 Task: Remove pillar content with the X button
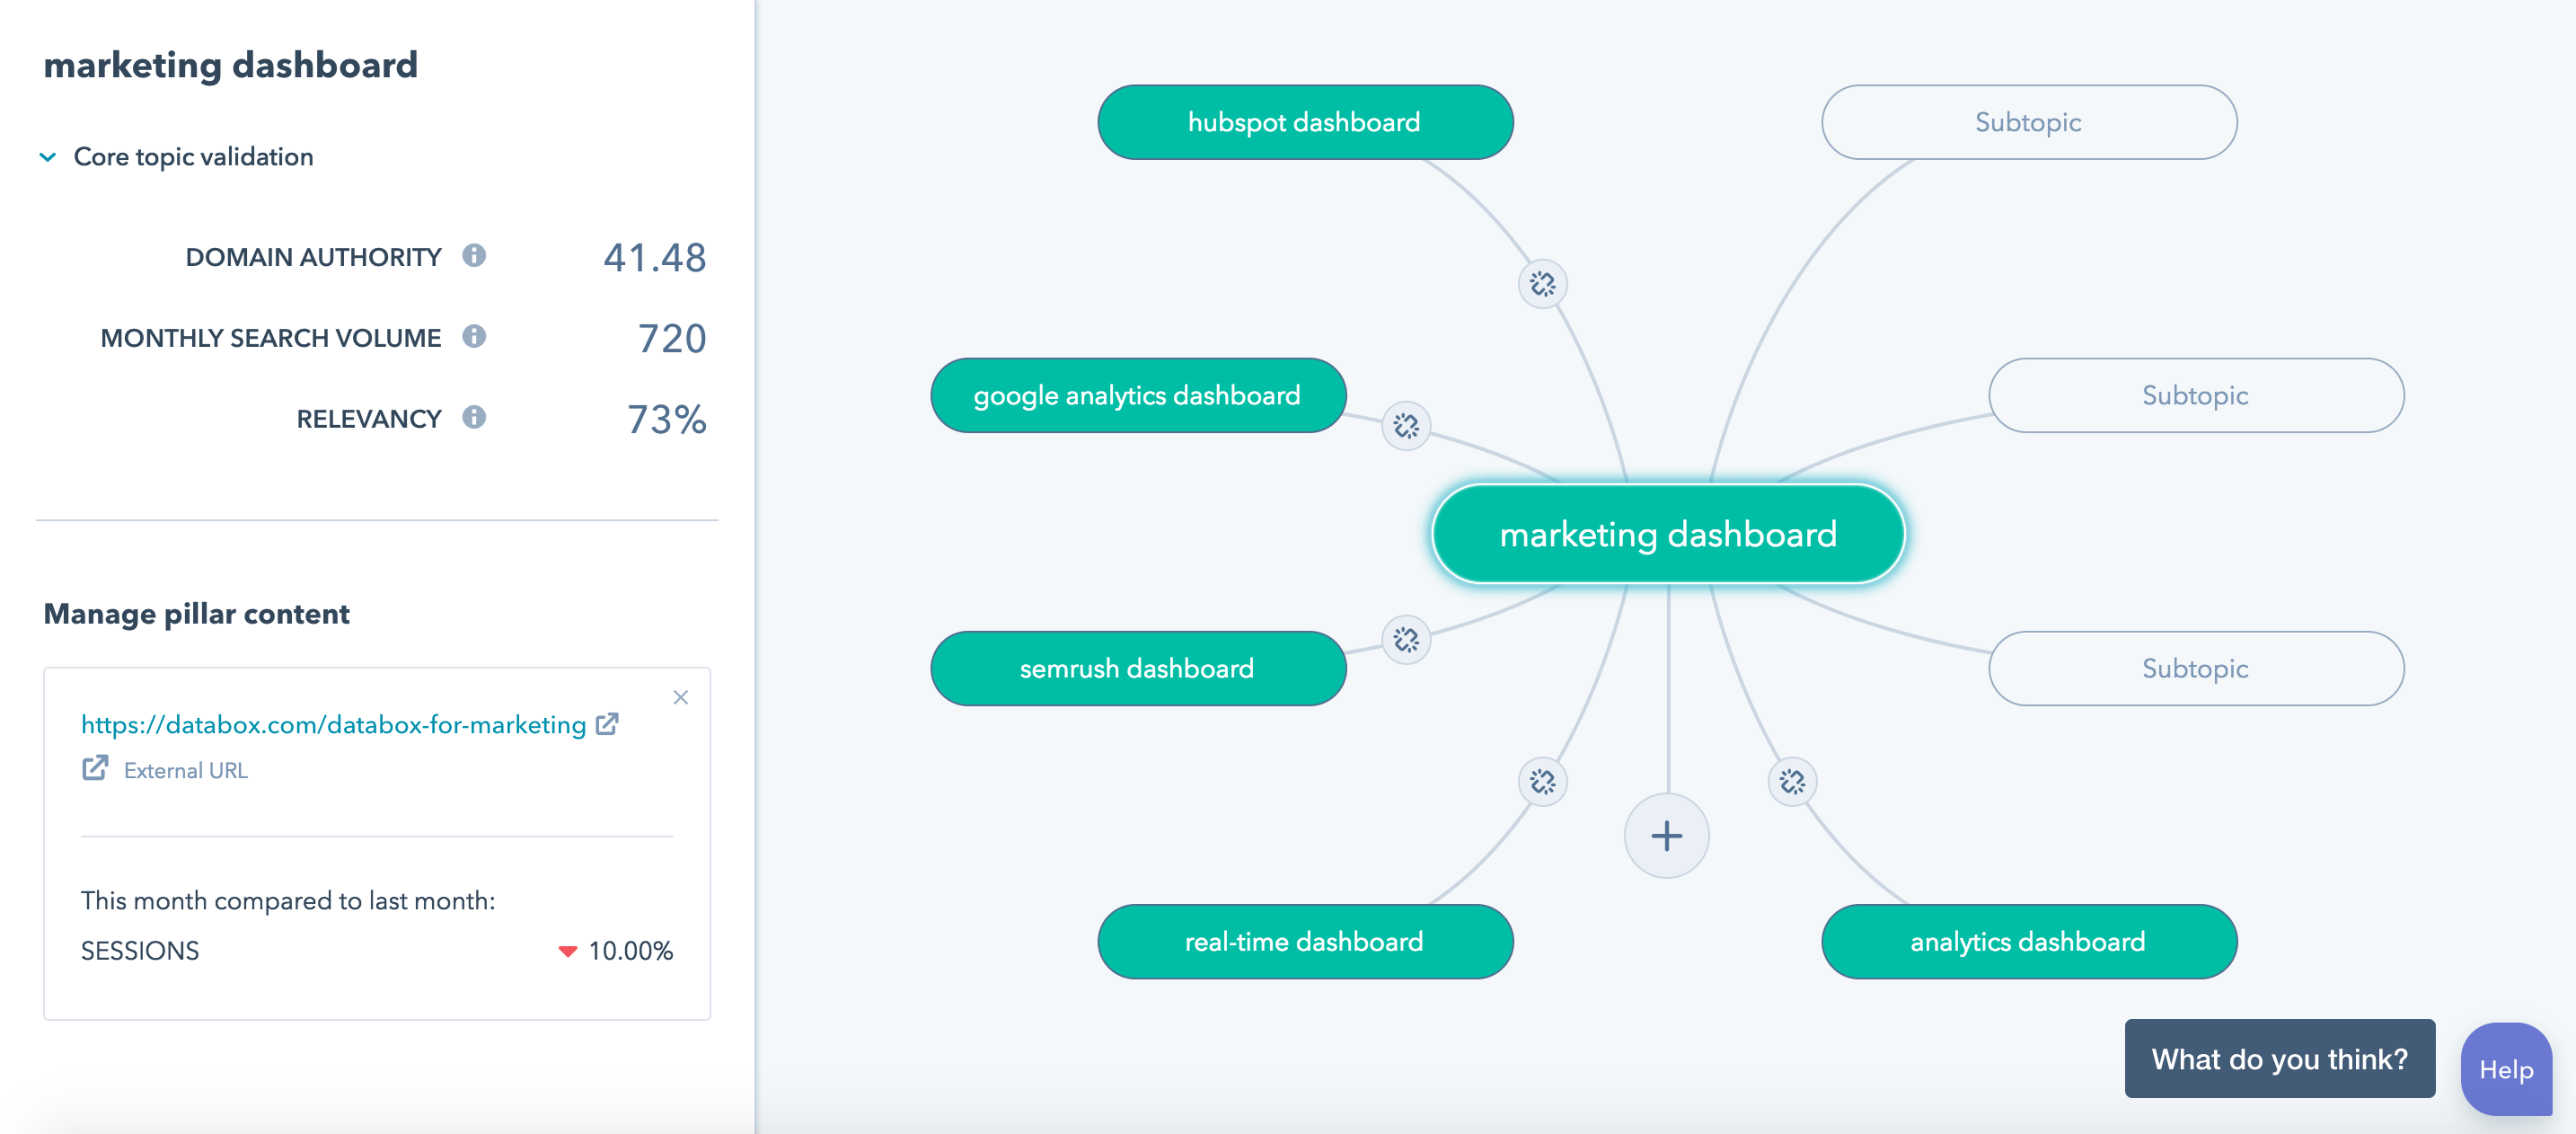pos(680,697)
